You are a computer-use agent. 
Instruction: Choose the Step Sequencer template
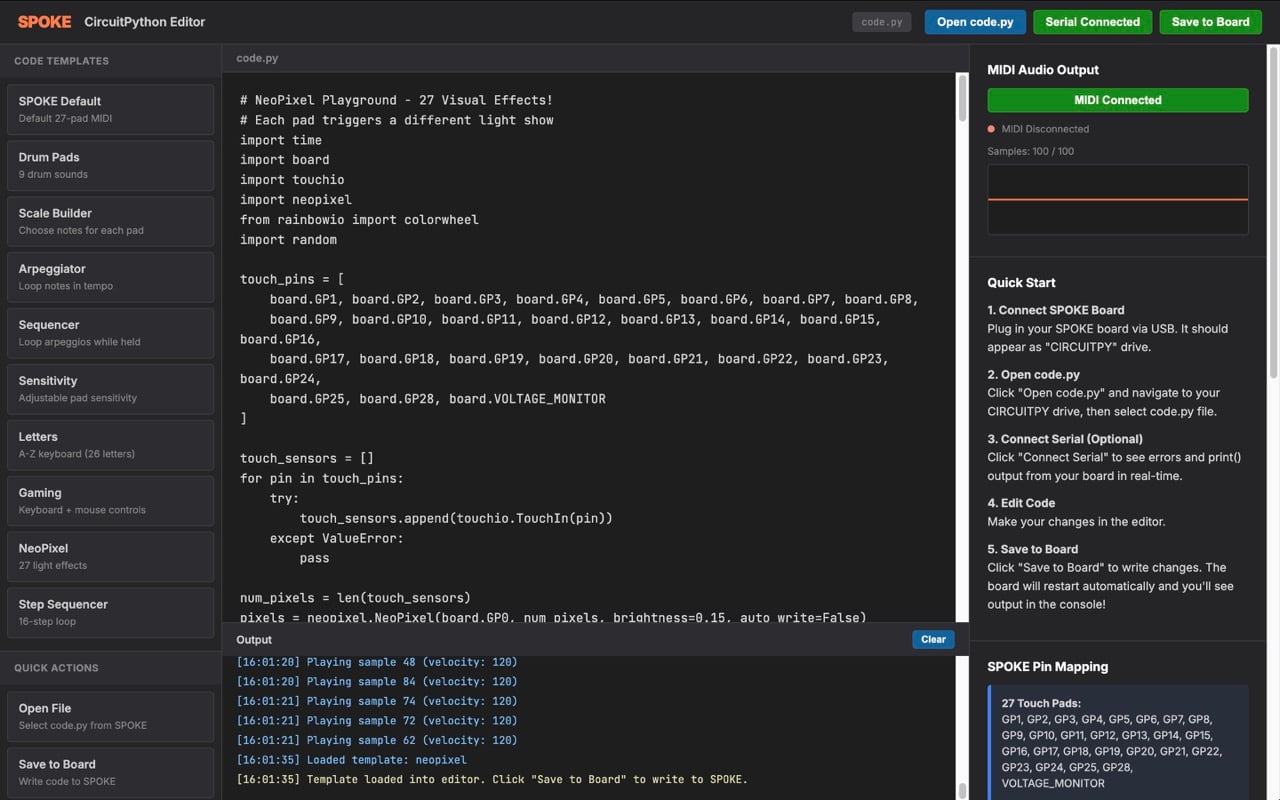[x=110, y=613]
